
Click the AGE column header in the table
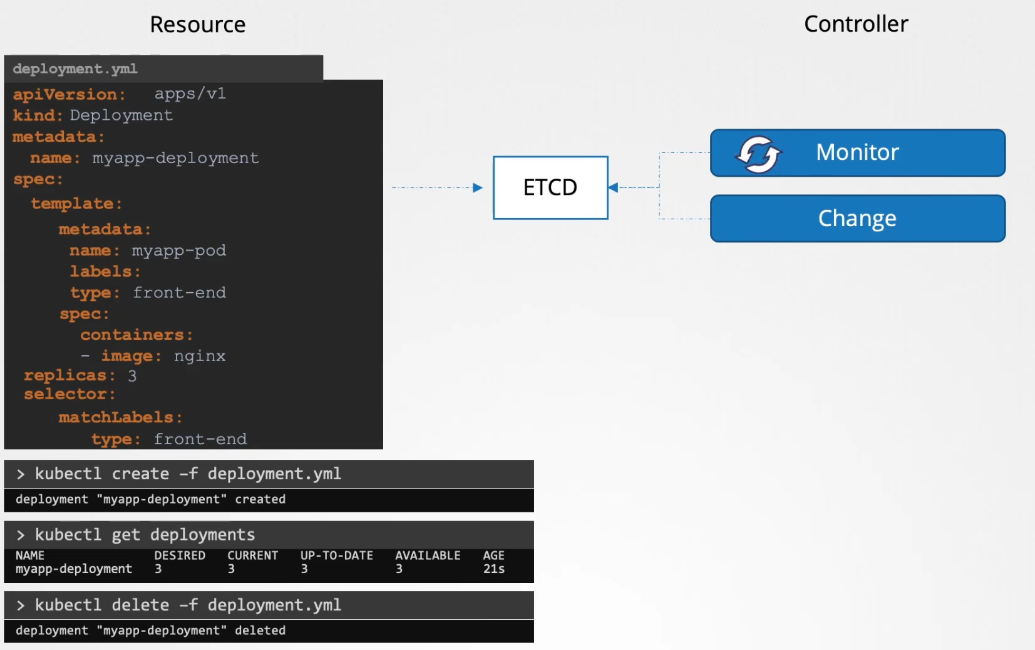pyautogui.click(x=494, y=555)
